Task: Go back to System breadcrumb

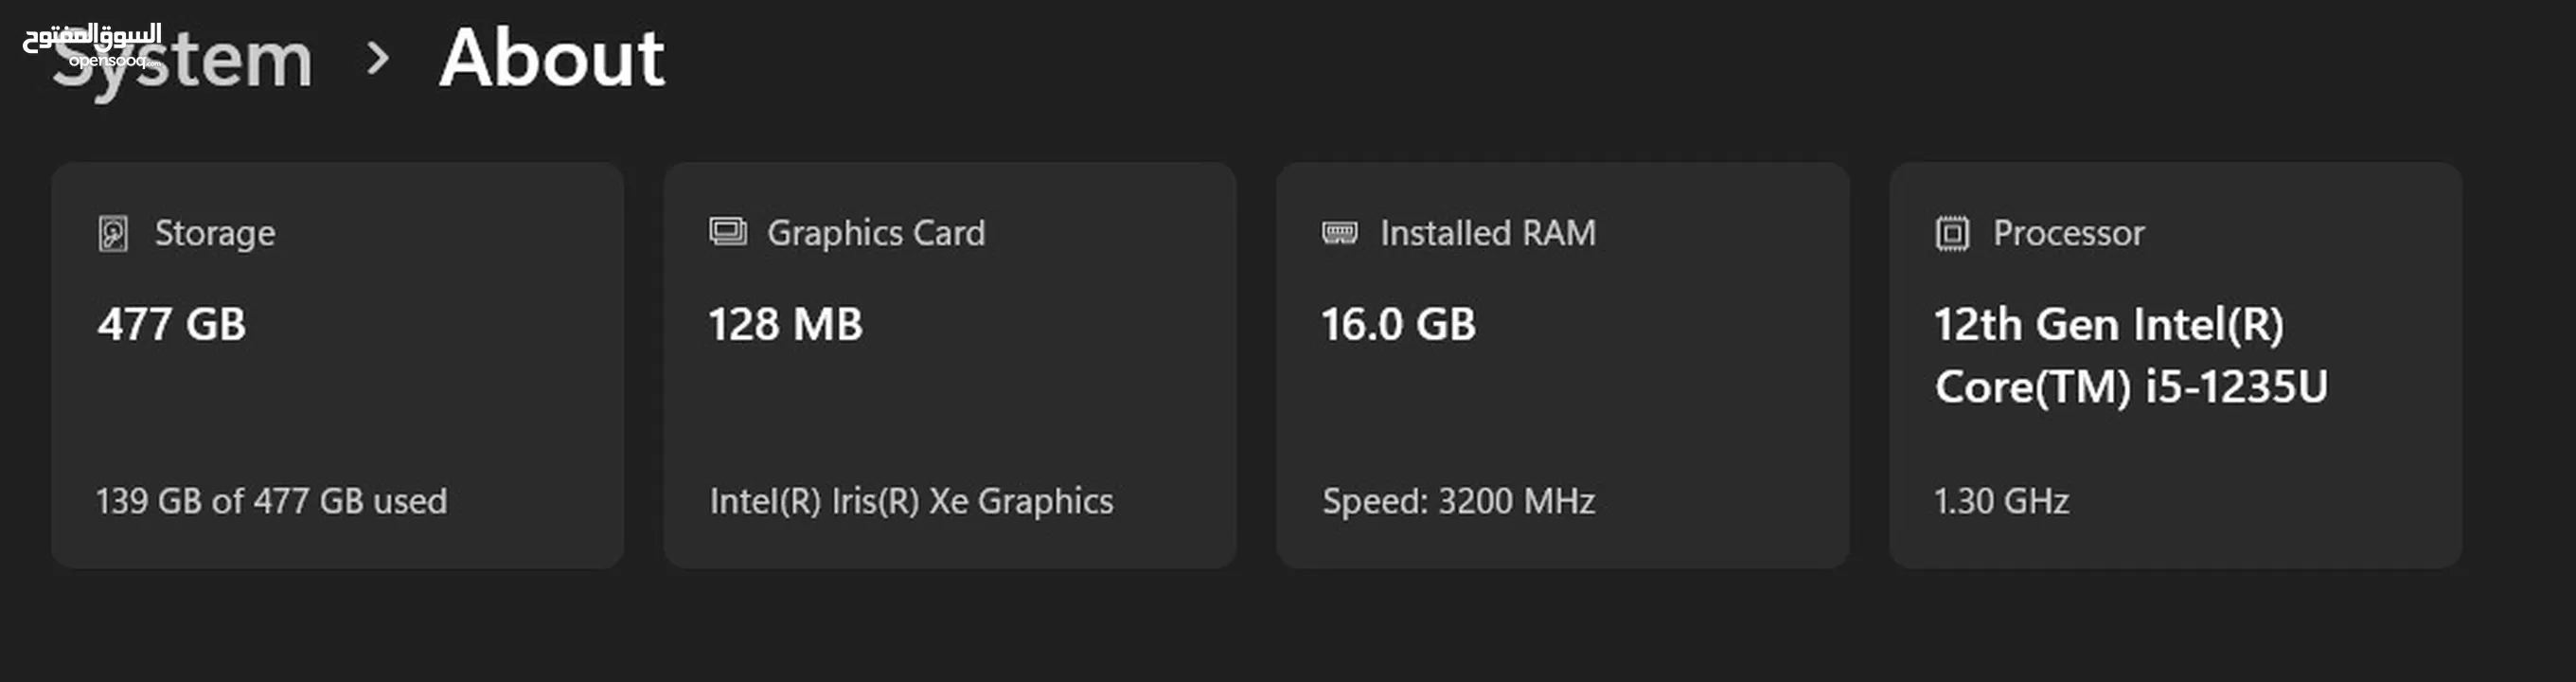Action: 182,60
